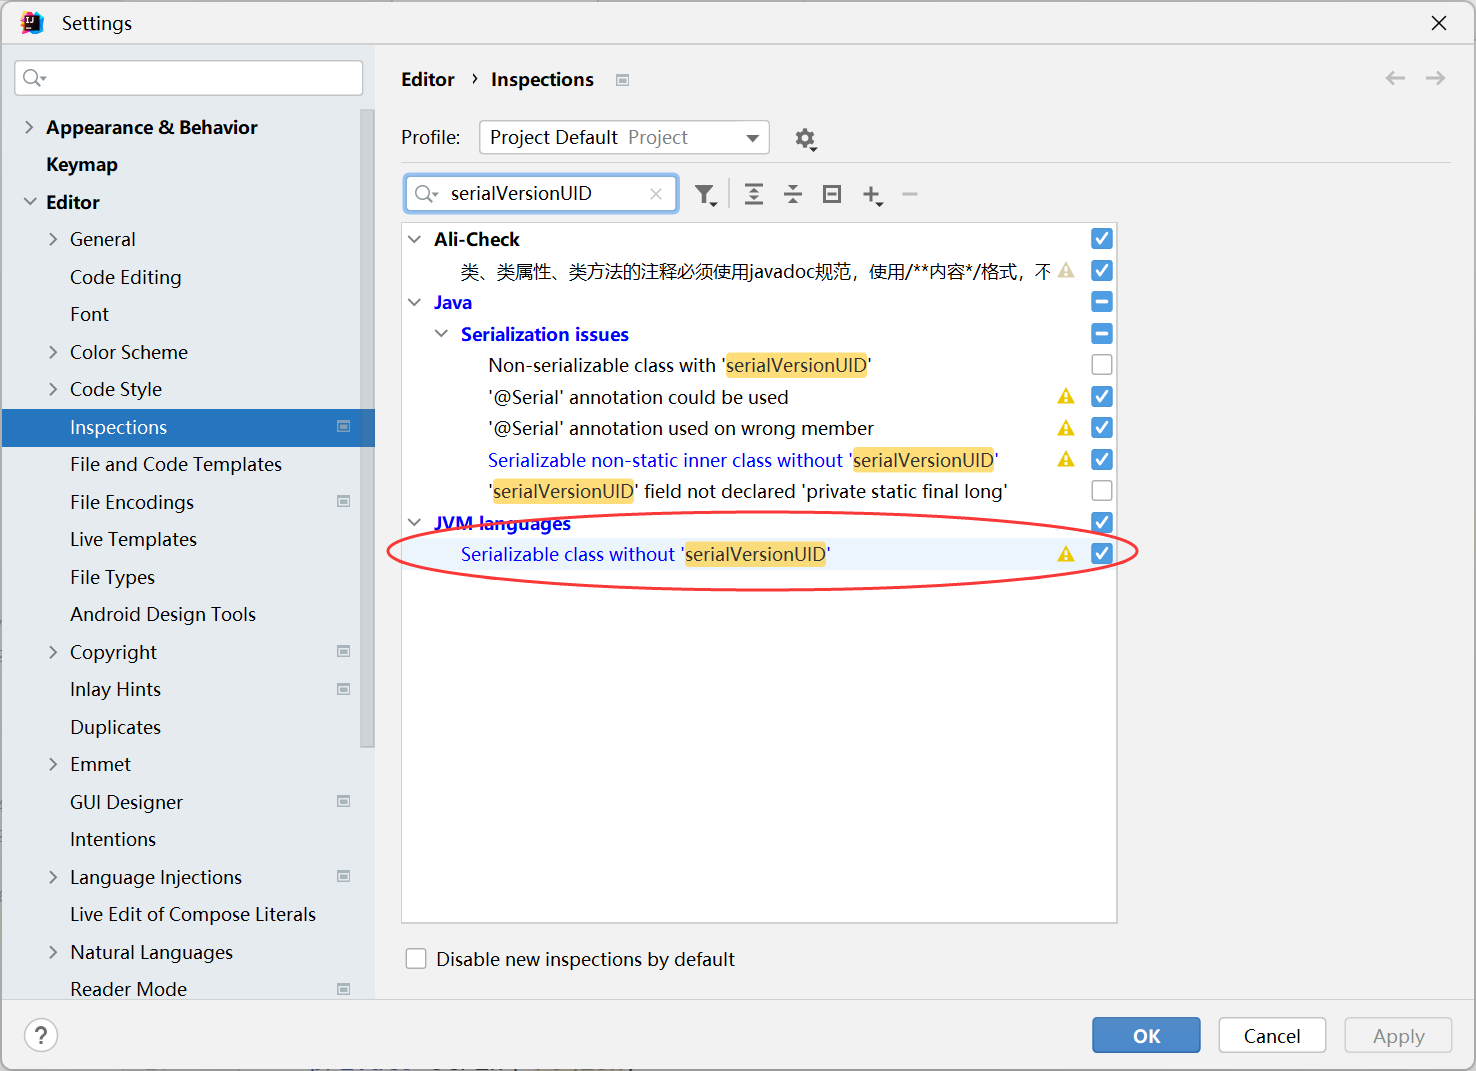The width and height of the screenshot is (1476, 1071).
Task: Toggle the Ali-Check group checkbox
Action: pyautogui.click(x=1102, y=239)
